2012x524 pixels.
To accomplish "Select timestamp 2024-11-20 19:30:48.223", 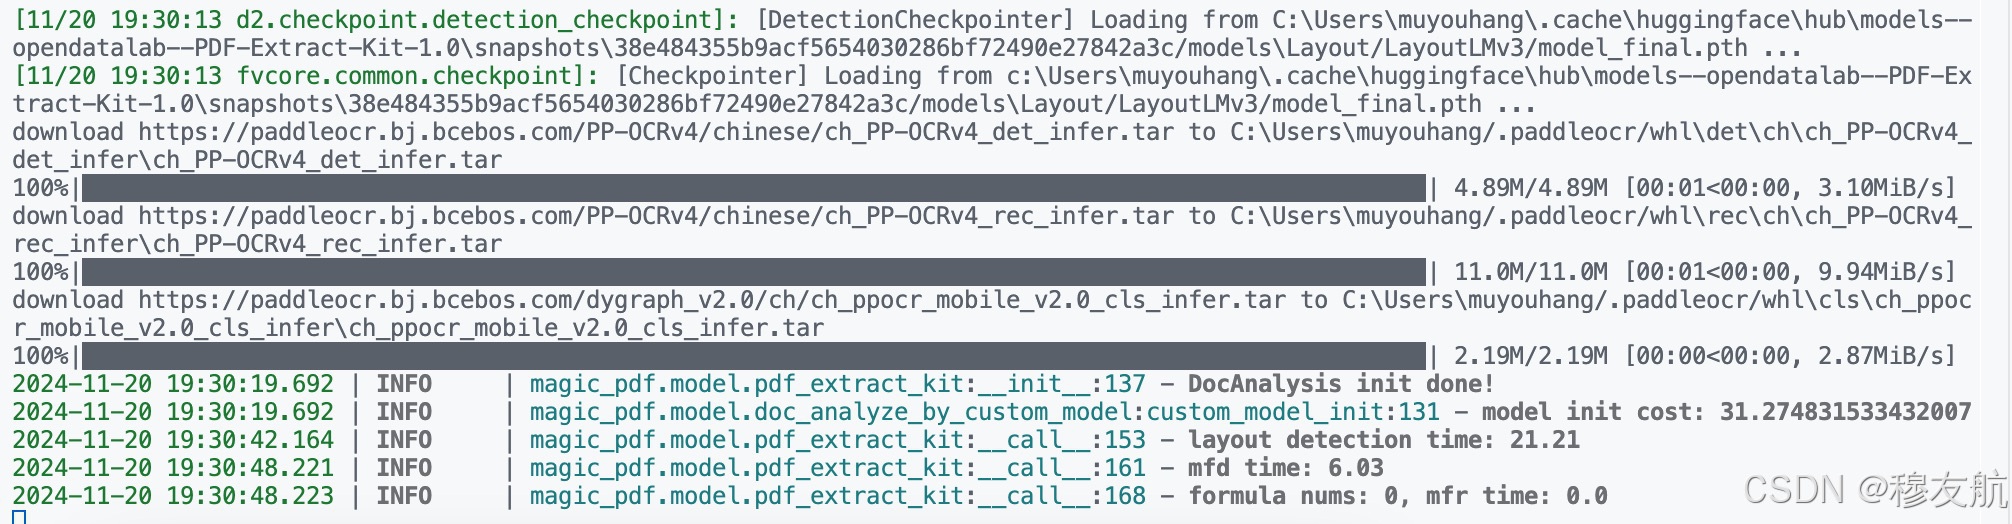I will coord(173,496).
